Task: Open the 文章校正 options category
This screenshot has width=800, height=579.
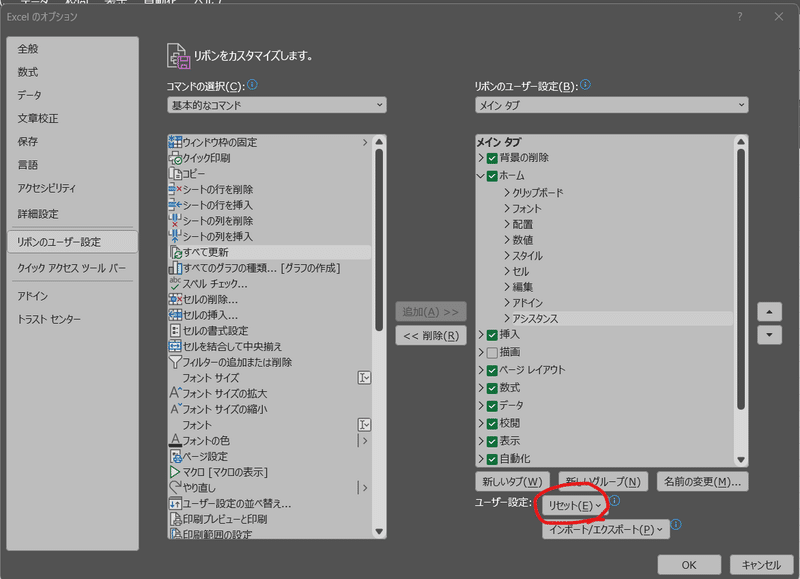Action: point(72,118)
